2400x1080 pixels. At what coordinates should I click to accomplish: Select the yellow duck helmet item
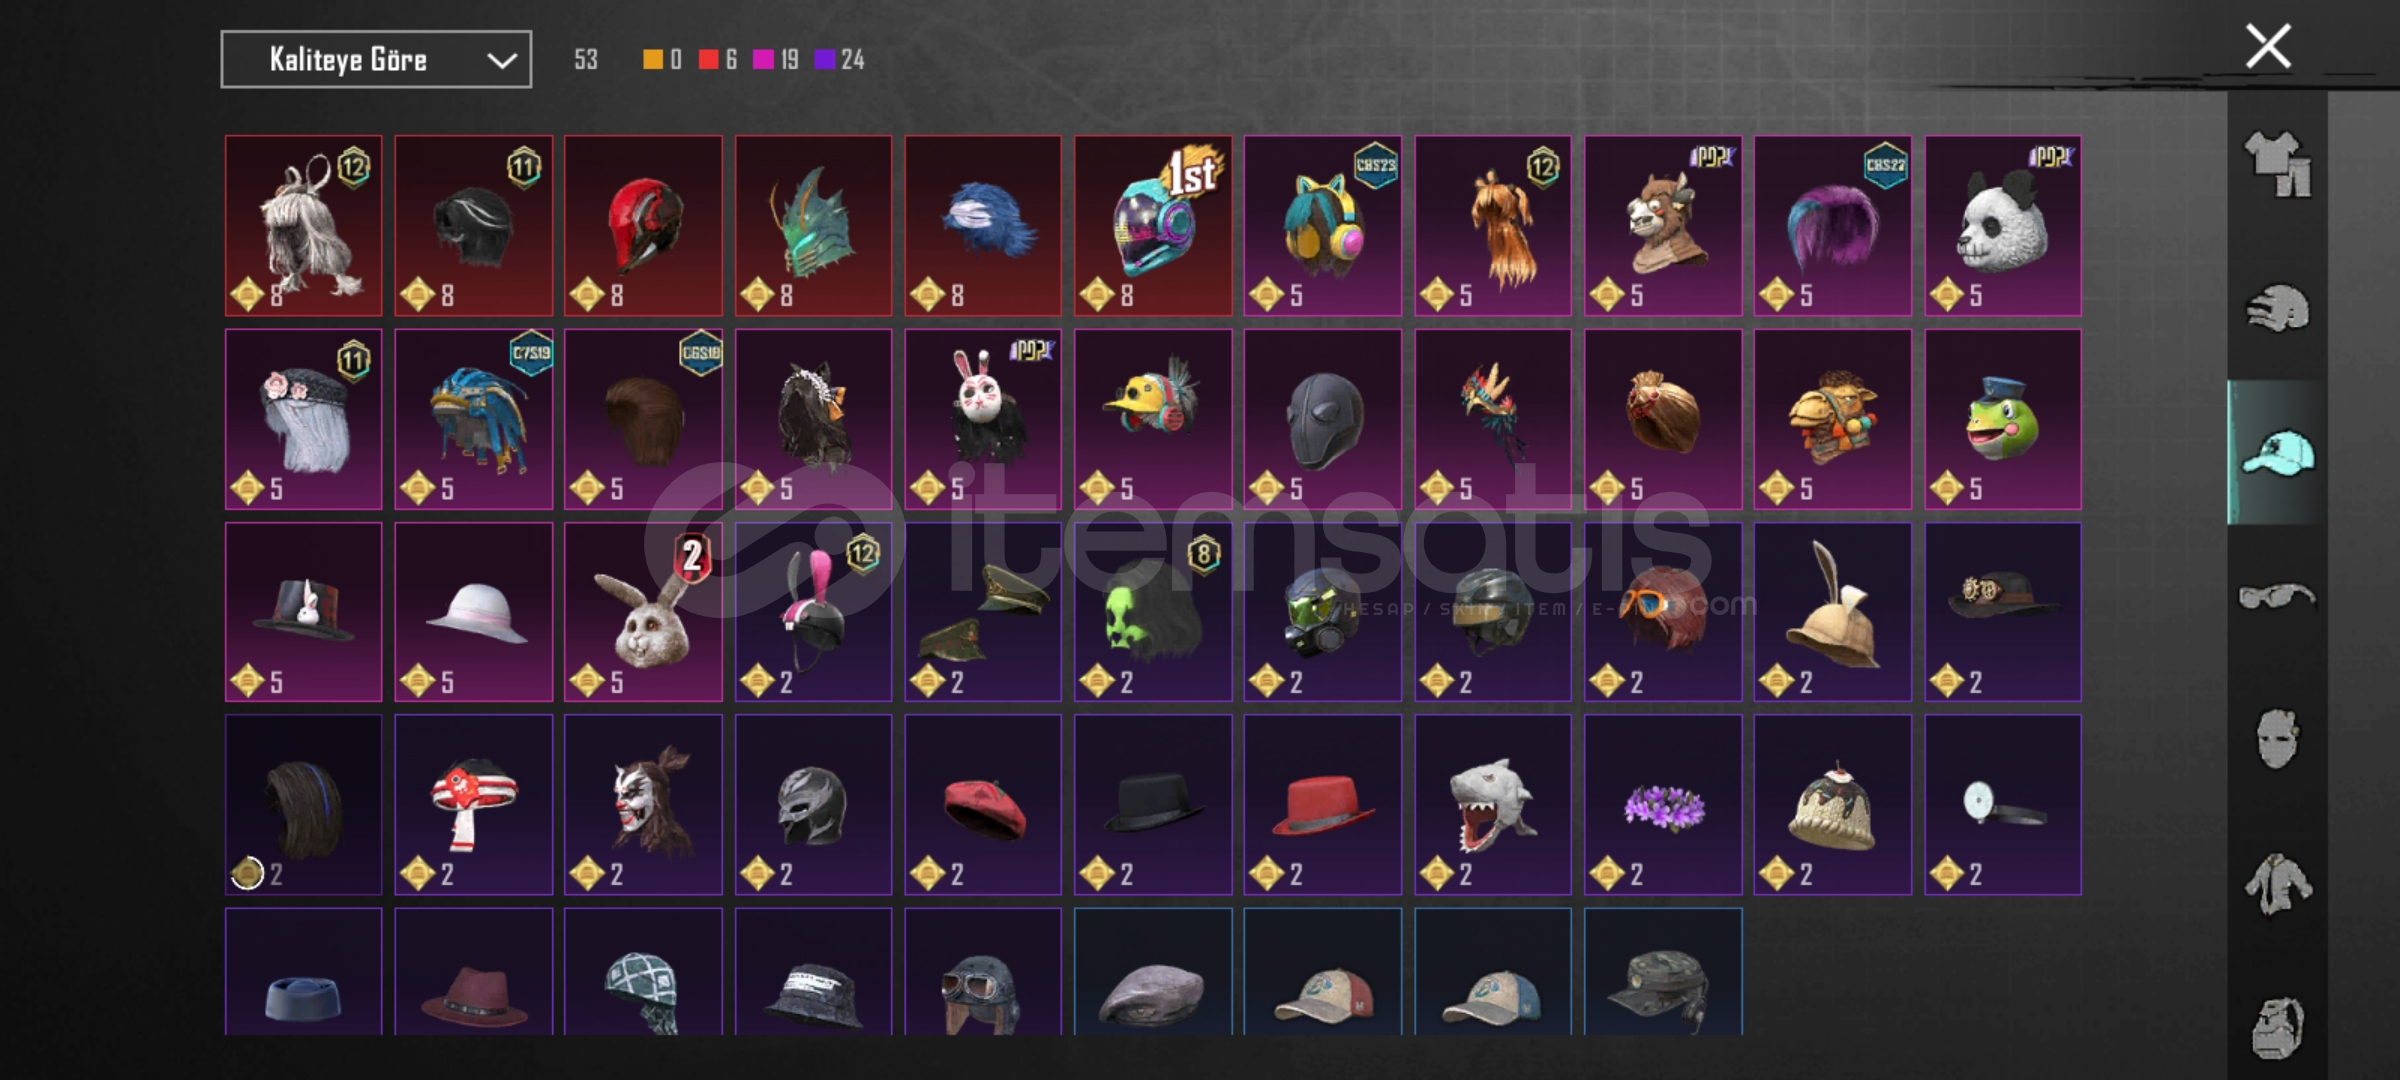(1153, 420)
